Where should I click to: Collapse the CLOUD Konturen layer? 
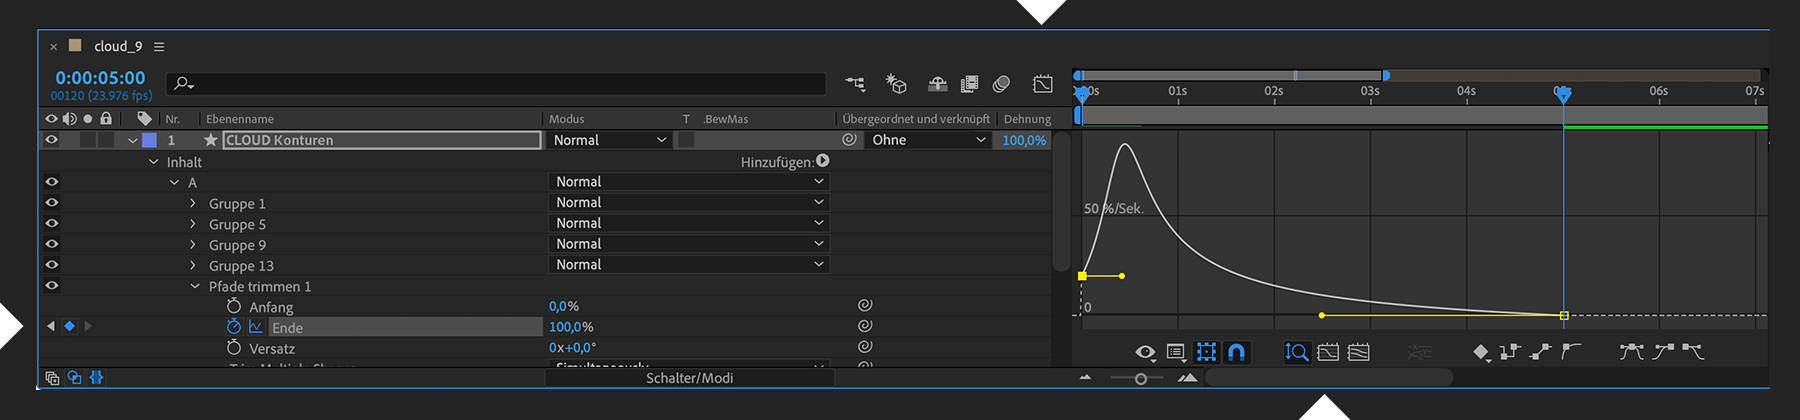tap(132, 141)
